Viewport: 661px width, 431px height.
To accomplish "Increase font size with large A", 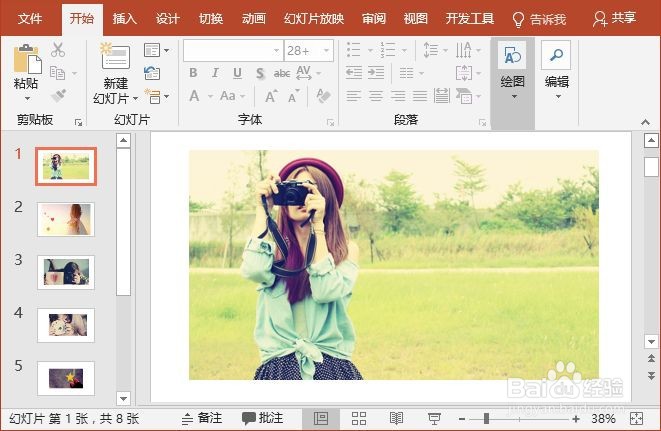I will coord(271,96).
